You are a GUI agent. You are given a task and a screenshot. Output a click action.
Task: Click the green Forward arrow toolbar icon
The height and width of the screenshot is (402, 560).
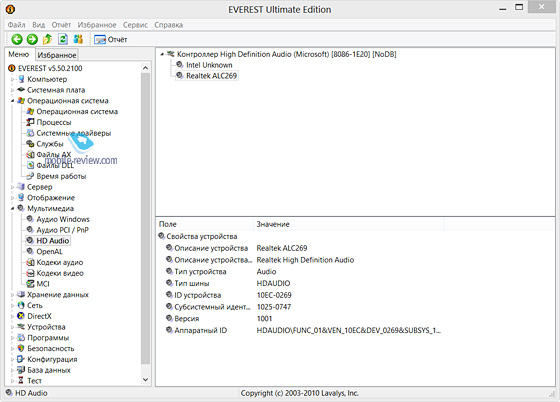(32, 39)
